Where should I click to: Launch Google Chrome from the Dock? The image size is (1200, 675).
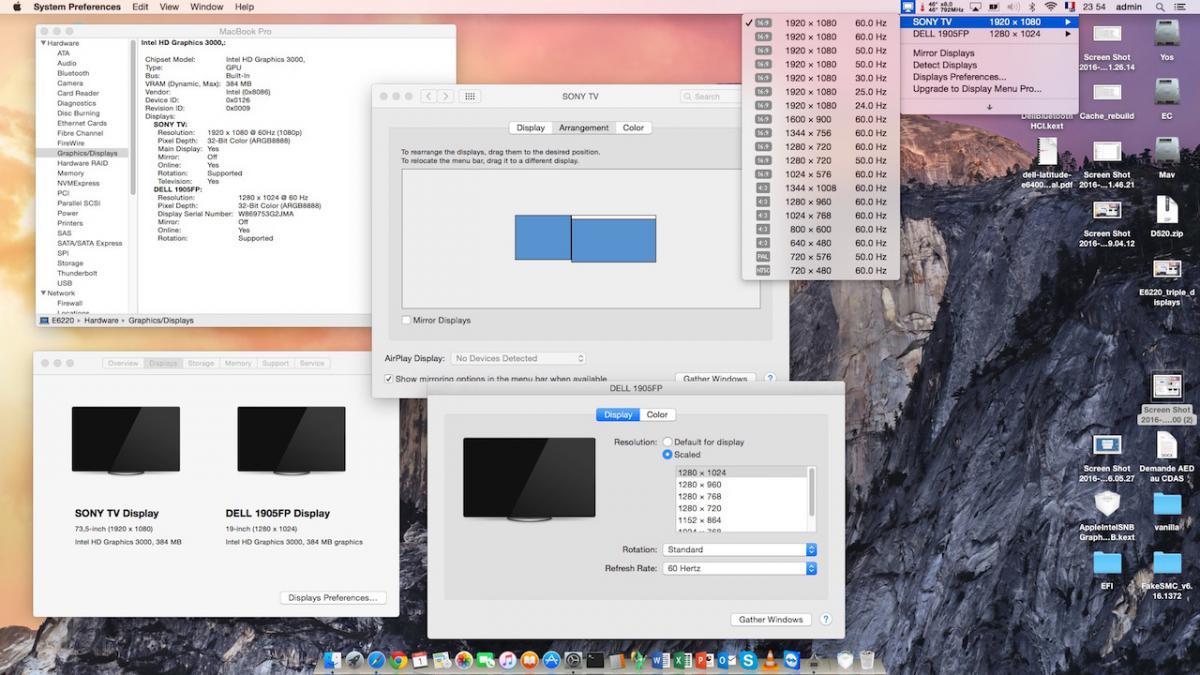[x=398, y=660]
